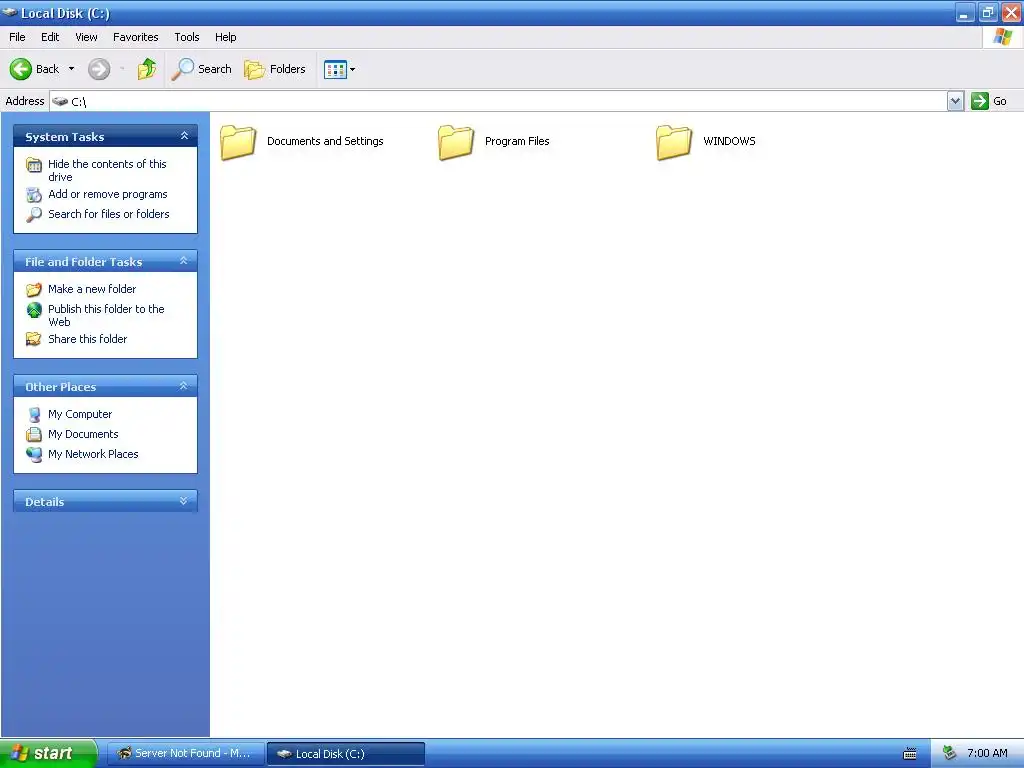Click the My Network Places icon

pyautogui.click(x=34, y=455)
